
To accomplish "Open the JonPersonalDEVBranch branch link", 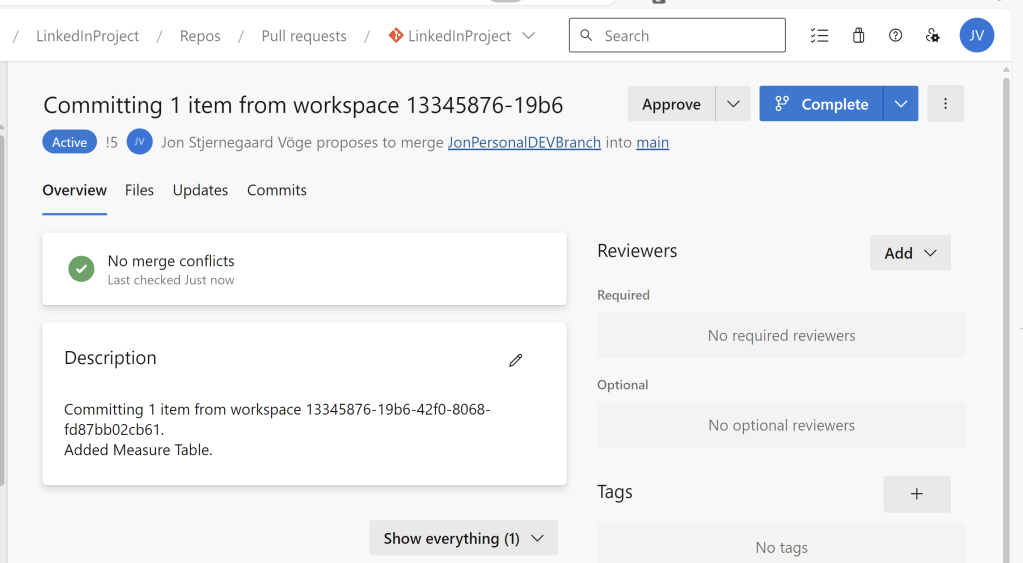I will [524, 142].
